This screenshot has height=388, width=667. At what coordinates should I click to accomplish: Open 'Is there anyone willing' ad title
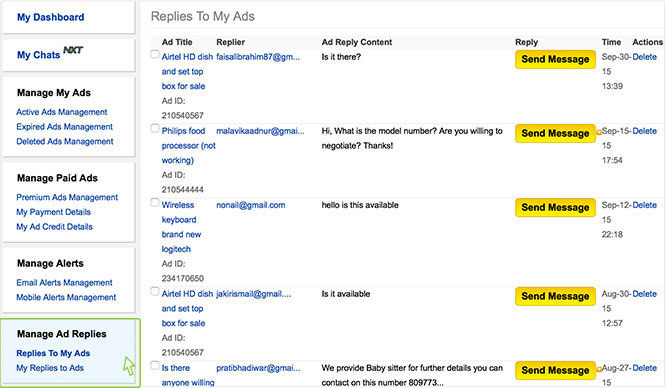coord(188,375)
